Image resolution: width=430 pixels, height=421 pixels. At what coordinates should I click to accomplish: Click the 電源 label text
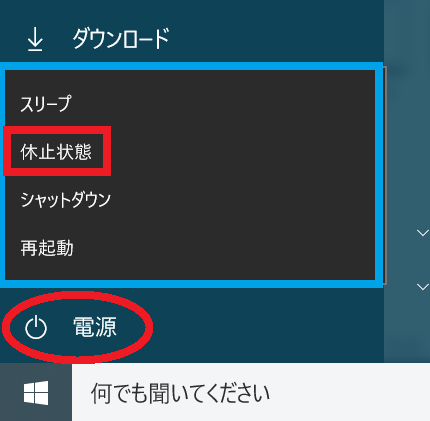[95, 327]
